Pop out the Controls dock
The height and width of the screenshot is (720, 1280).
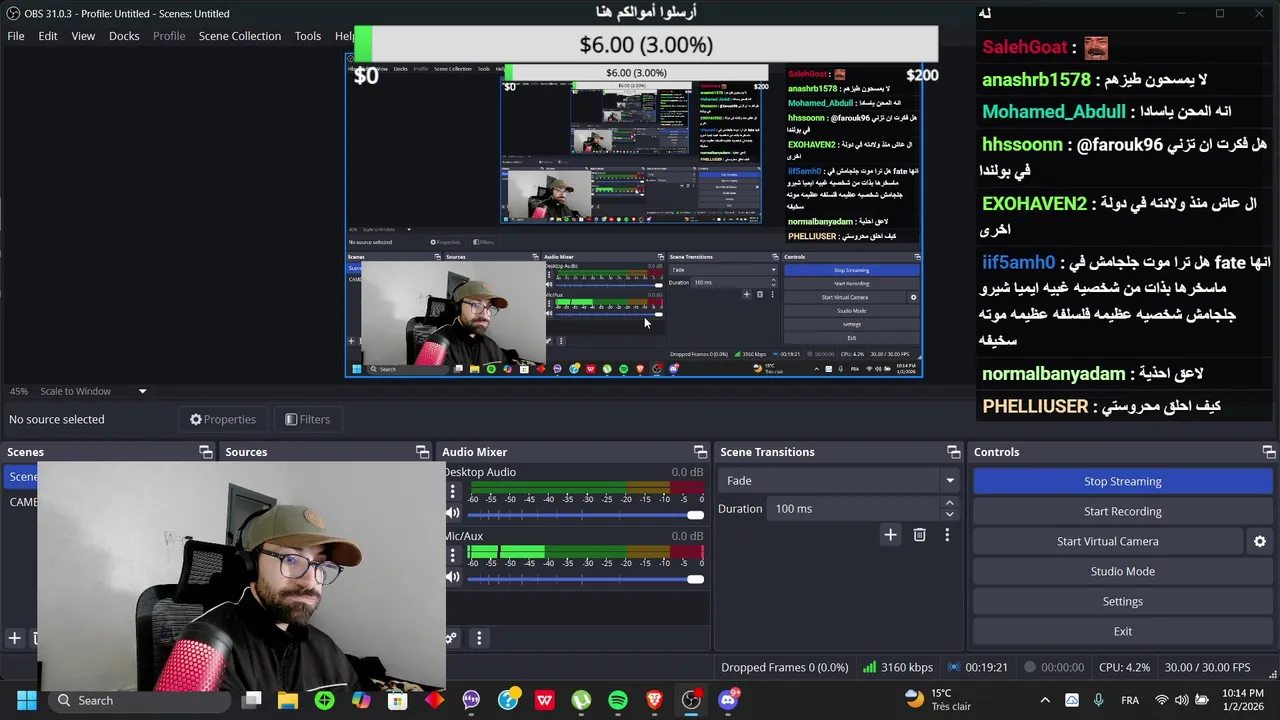pos(1268,452)
